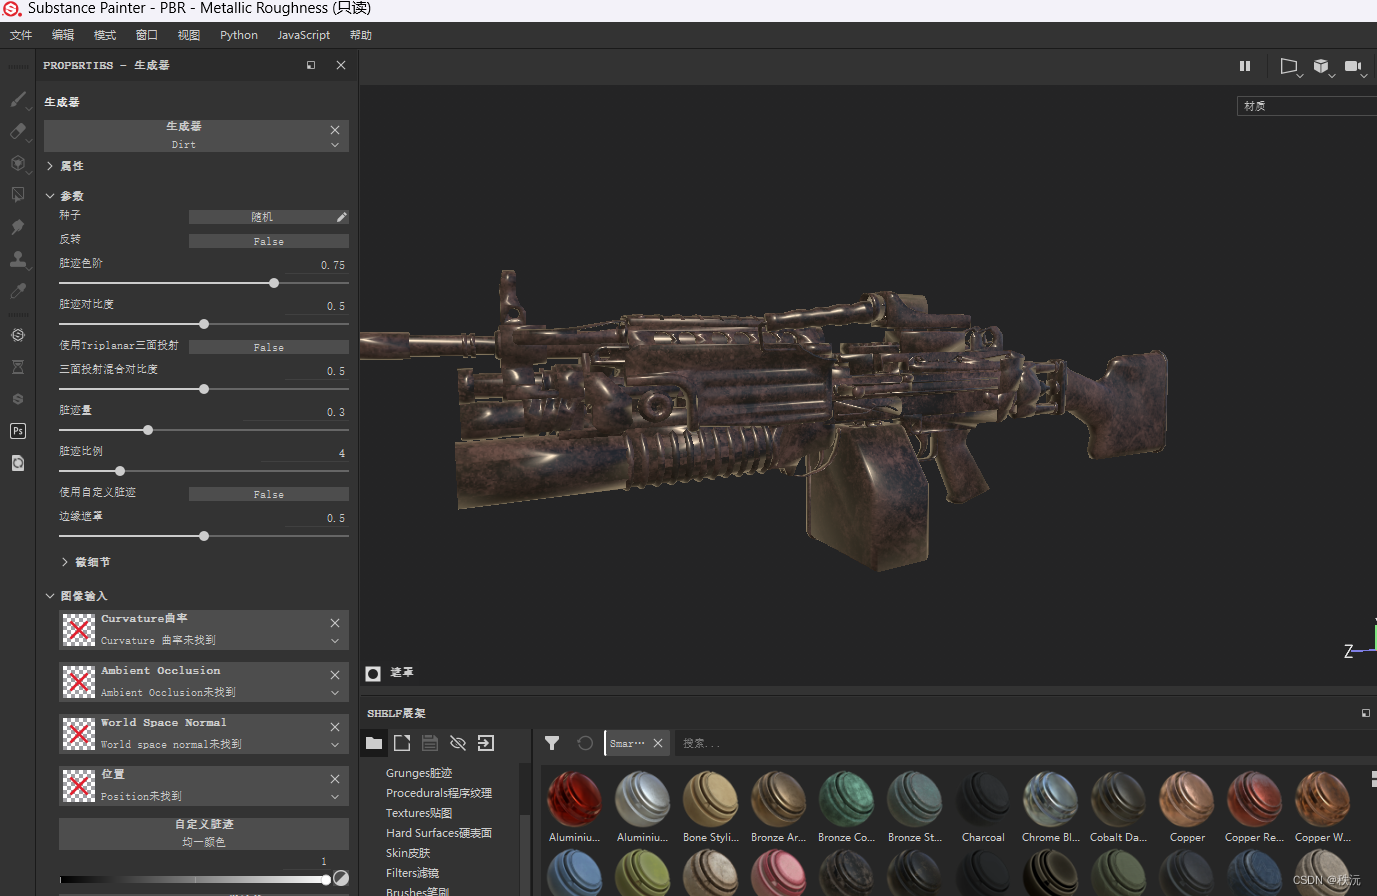Open the 生成器 Dirt dropdown arrow
Screen dimensions: 1377x896
(x=335, y=145)
